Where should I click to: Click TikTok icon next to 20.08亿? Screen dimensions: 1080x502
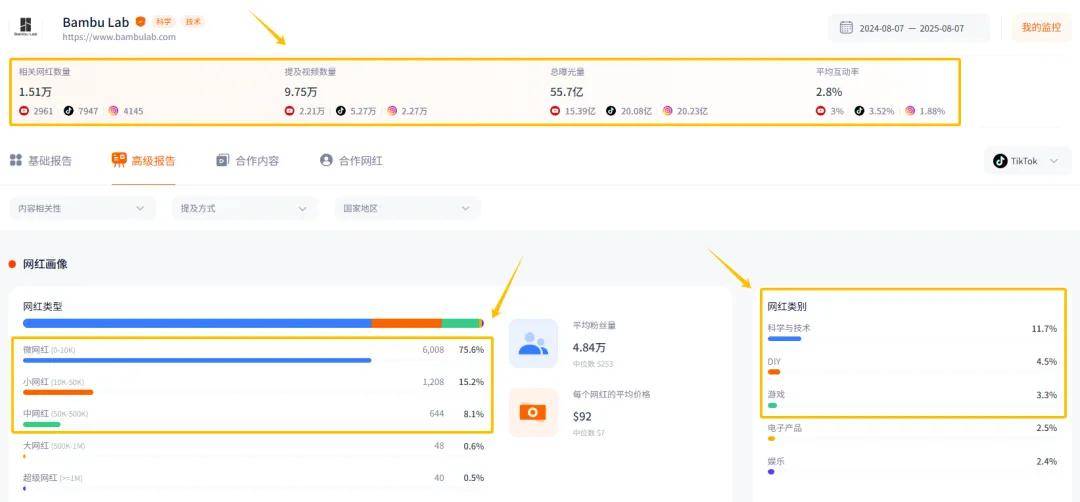point(611,110)
